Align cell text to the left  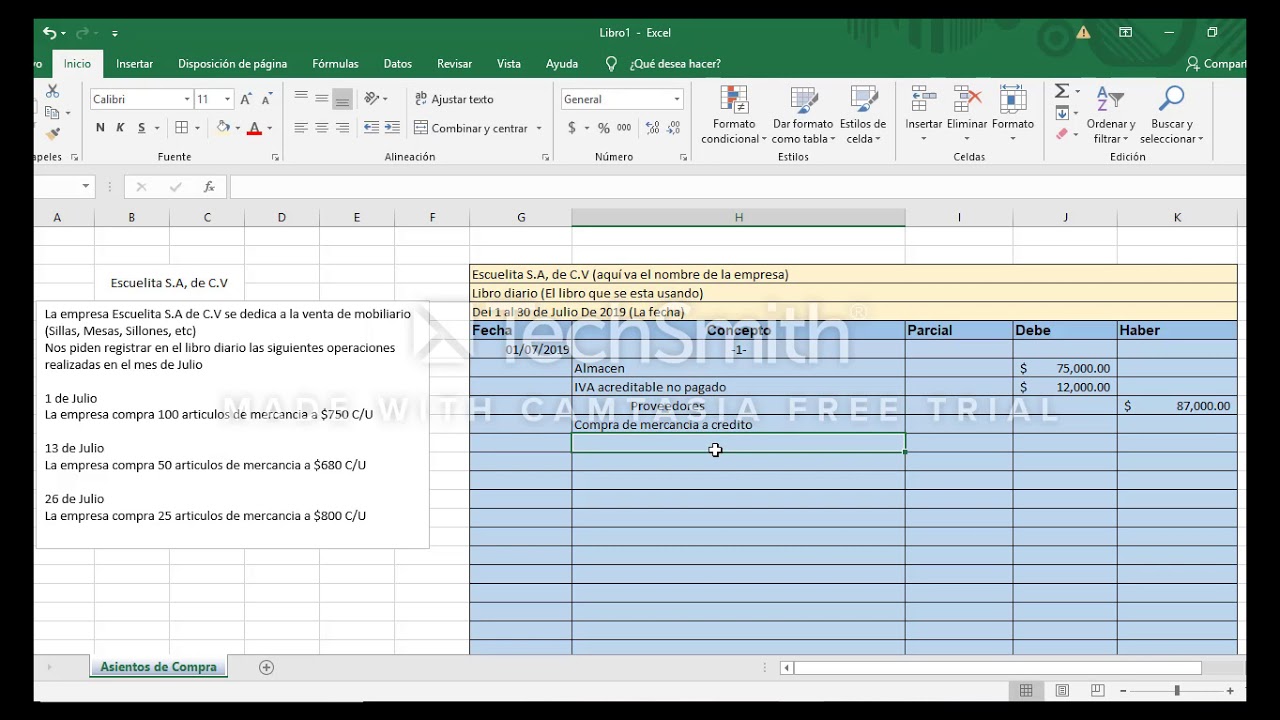301,128
